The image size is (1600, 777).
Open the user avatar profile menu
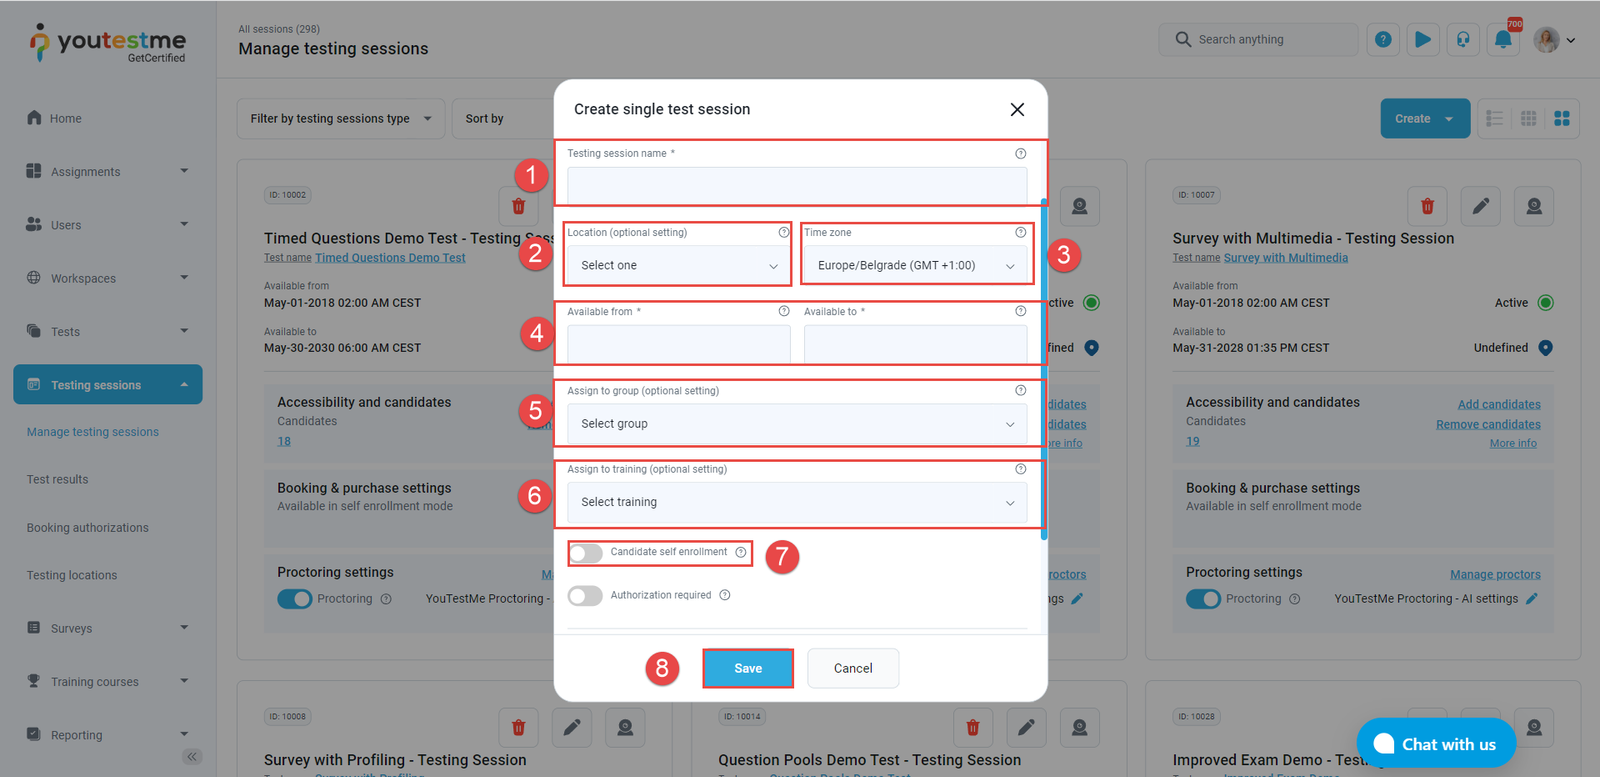click(1554, 40)
